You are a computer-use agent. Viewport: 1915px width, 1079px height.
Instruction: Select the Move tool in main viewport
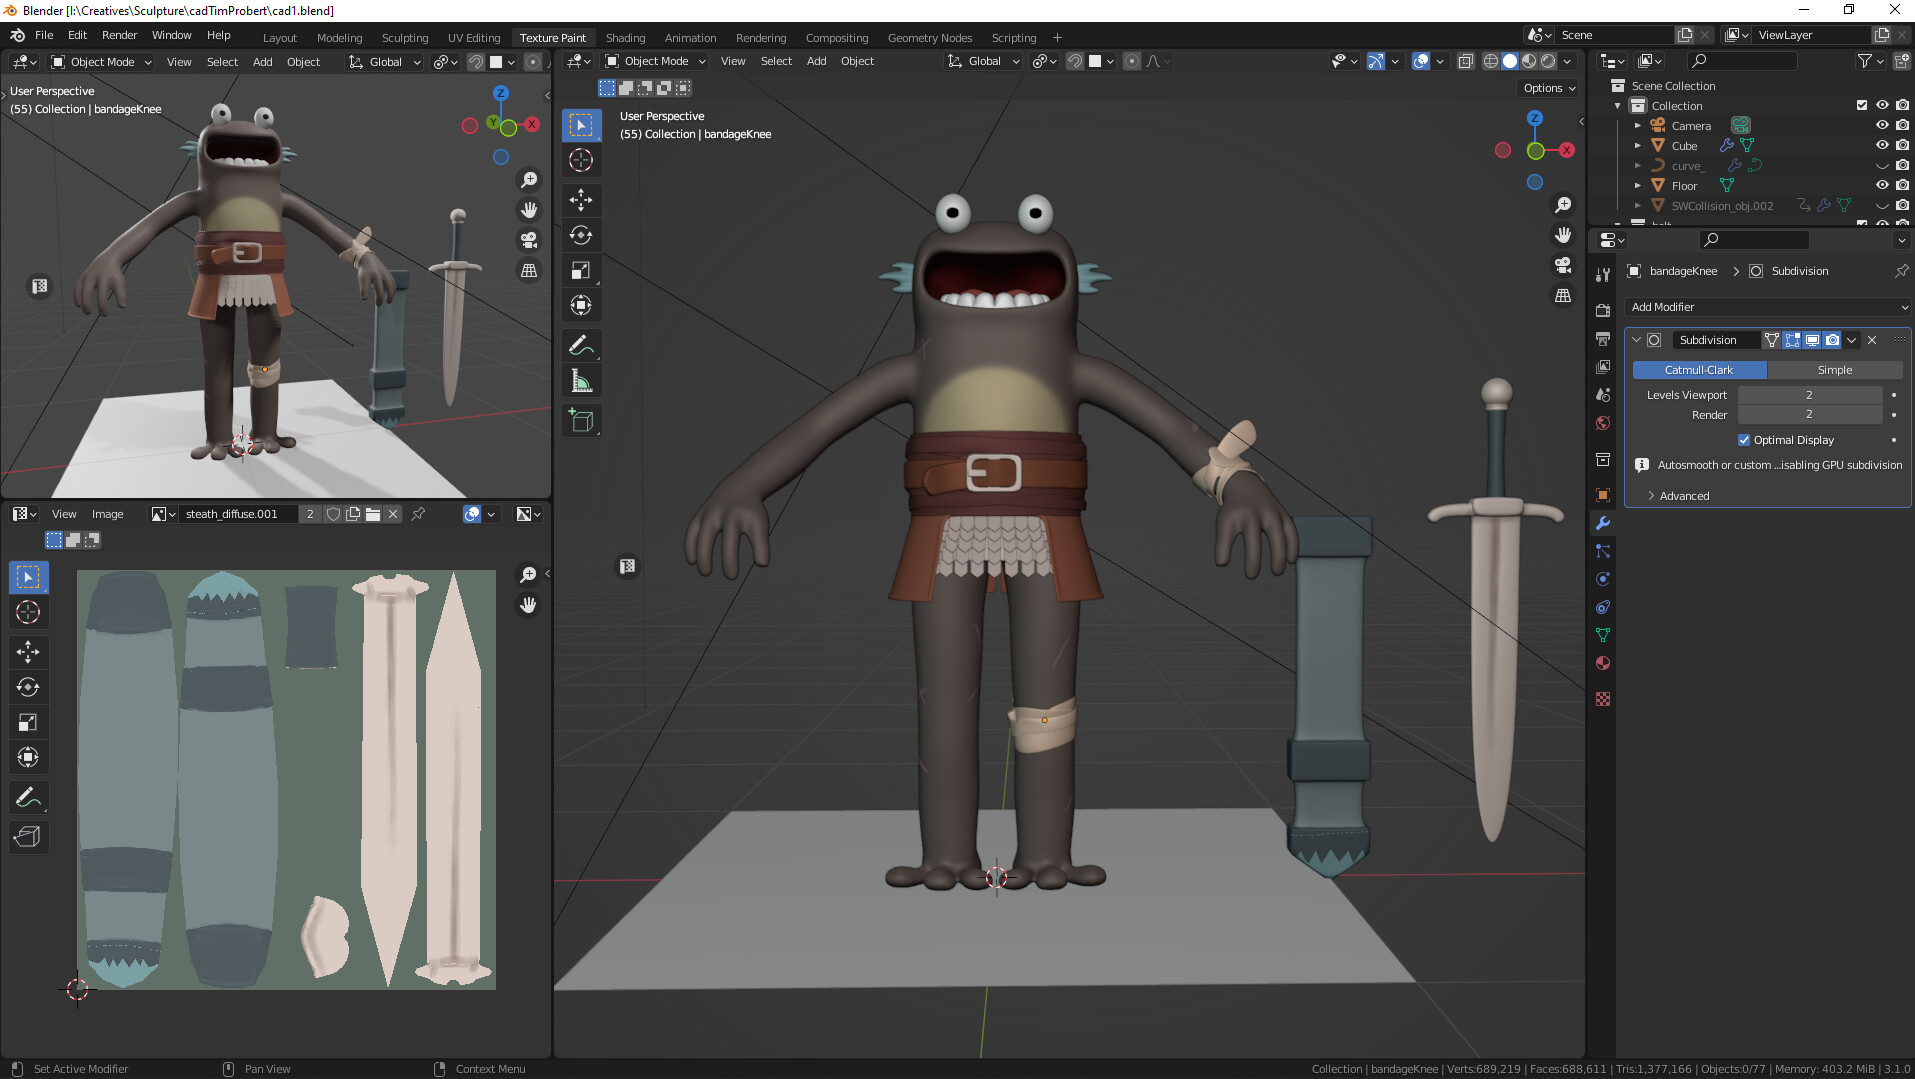pos(581,200)
